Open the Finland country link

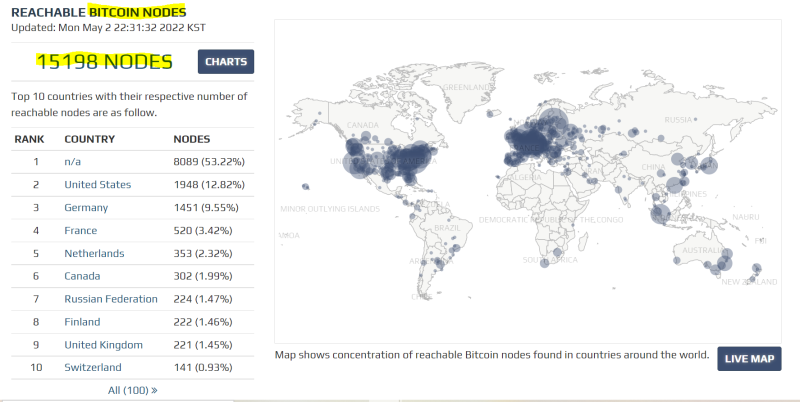[x=82, y=322]
